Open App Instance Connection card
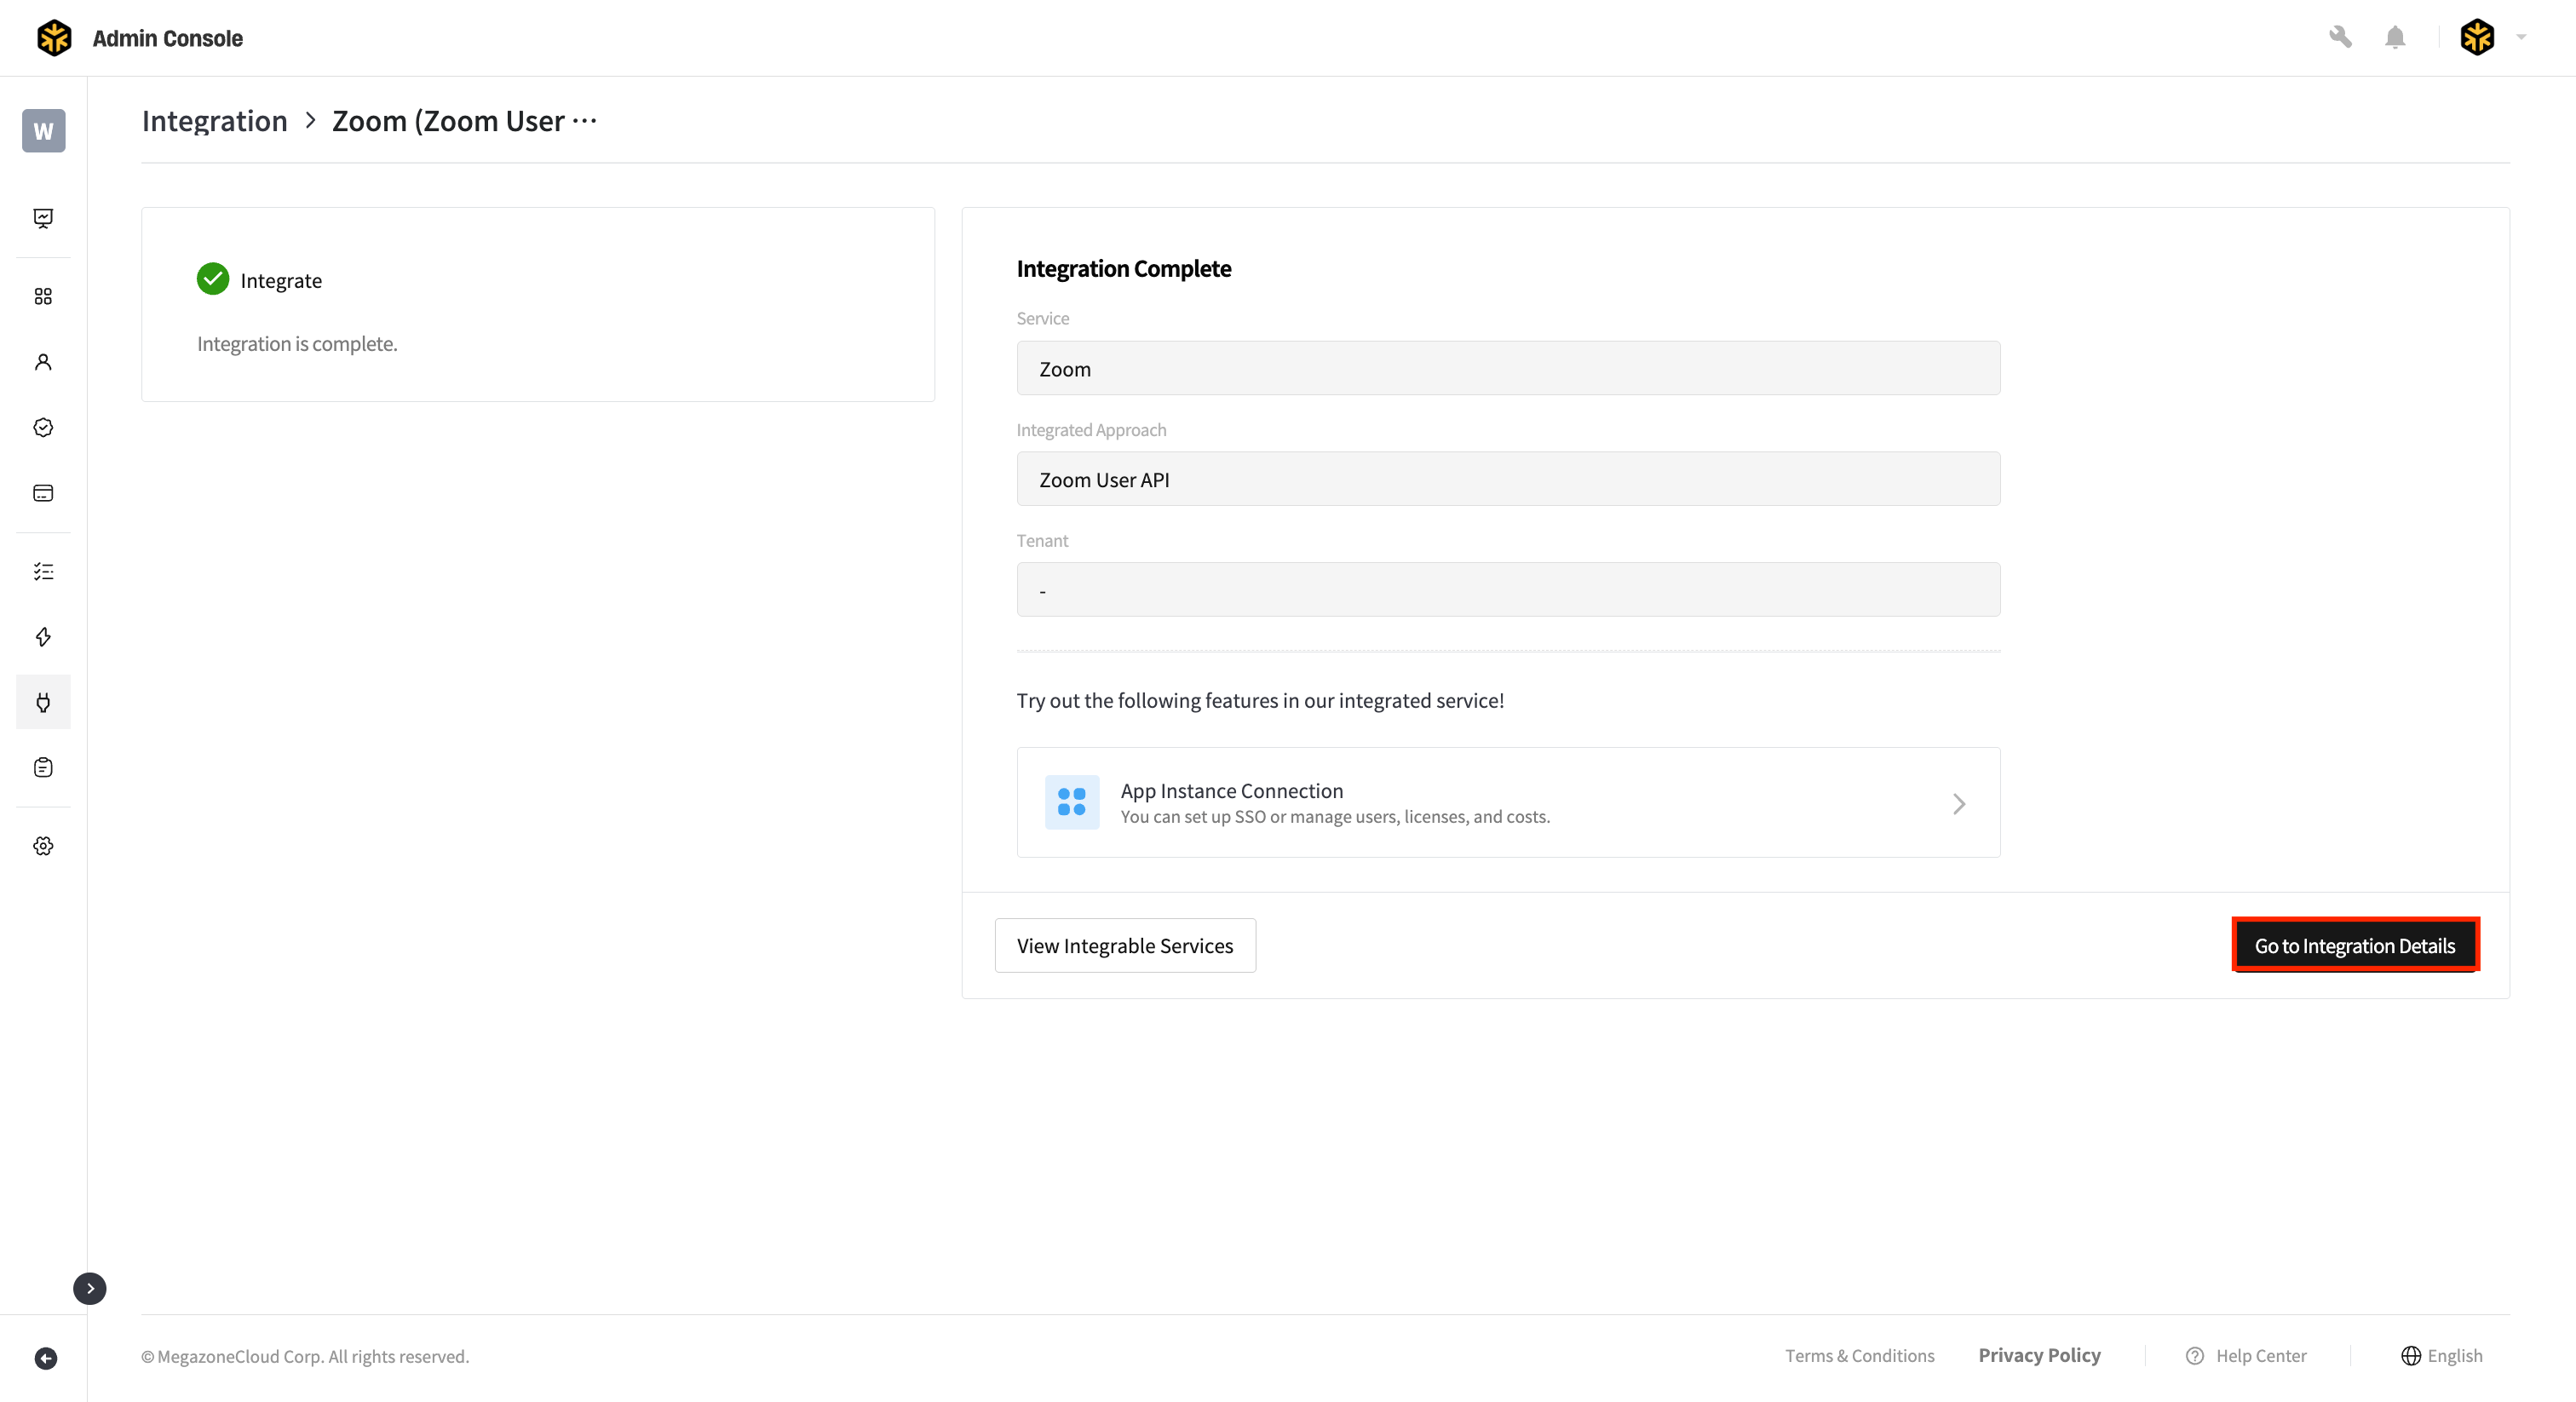The width and height of the screenshot is (2576, 1402). [x=1508, y=802]
